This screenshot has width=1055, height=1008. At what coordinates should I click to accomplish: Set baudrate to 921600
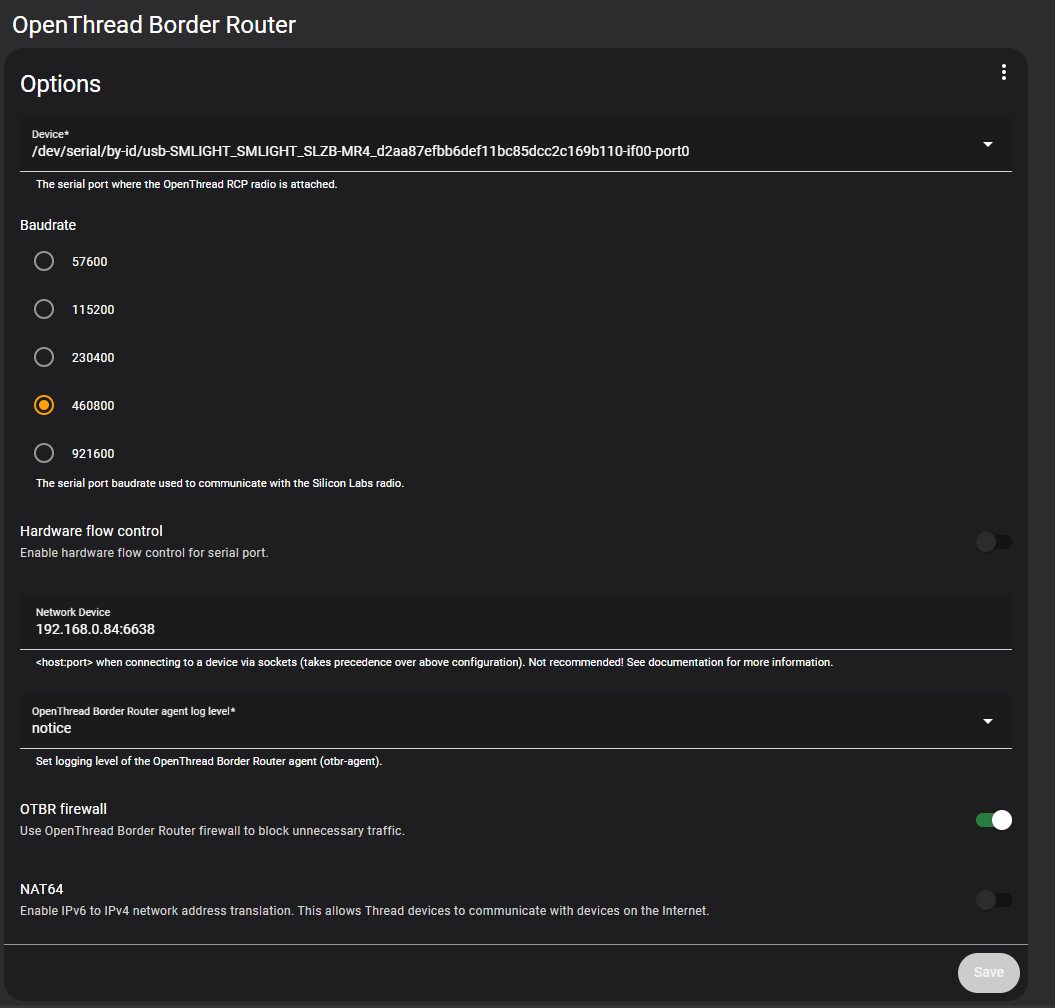(x=44, y=453)
